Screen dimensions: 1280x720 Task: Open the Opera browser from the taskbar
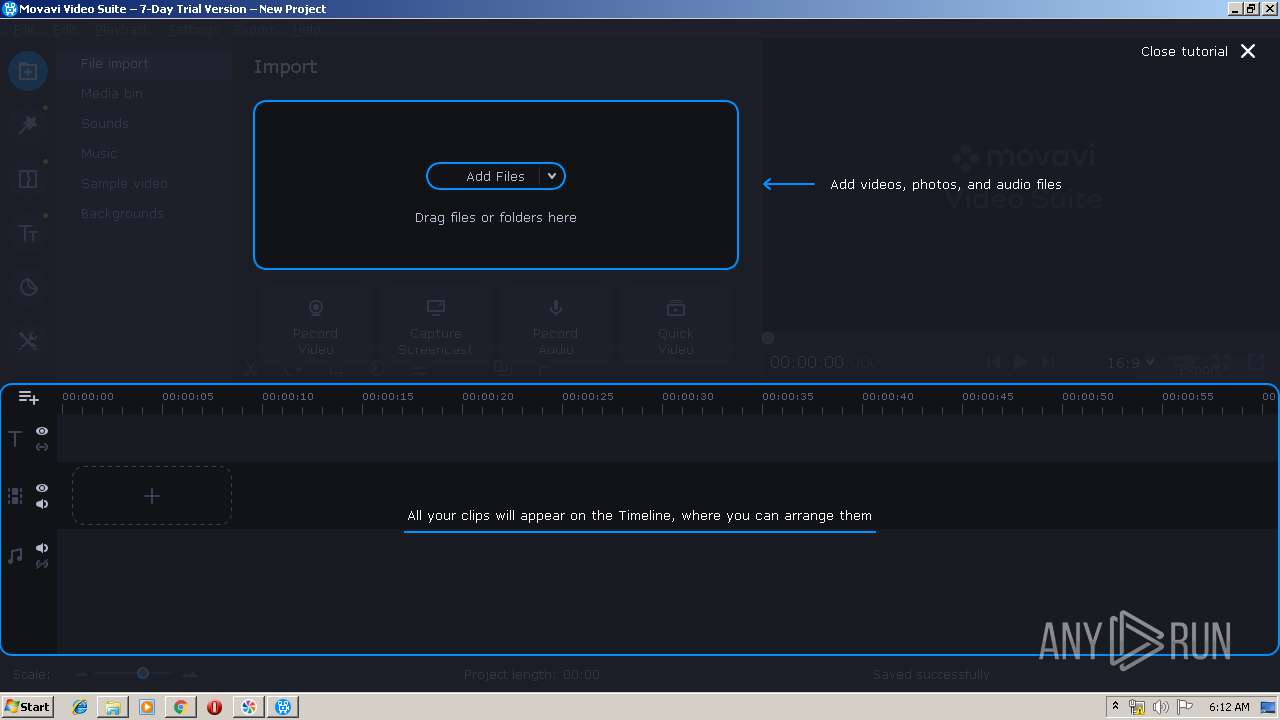point(214,707)
